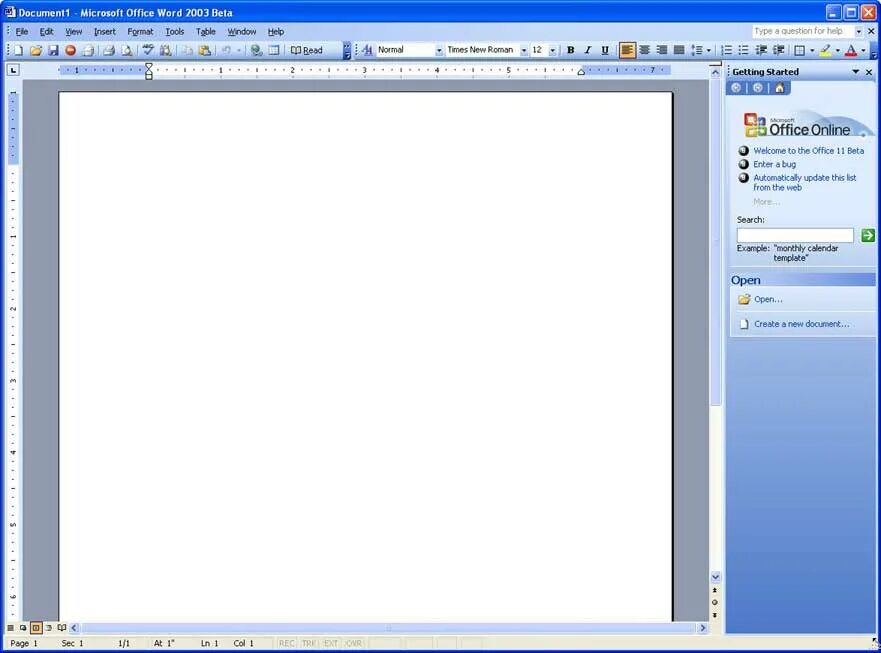Image resolution: width=881 pixels, height=653 pixels.
Task: Click the Home icon in task pane
Action: point(779,88)
